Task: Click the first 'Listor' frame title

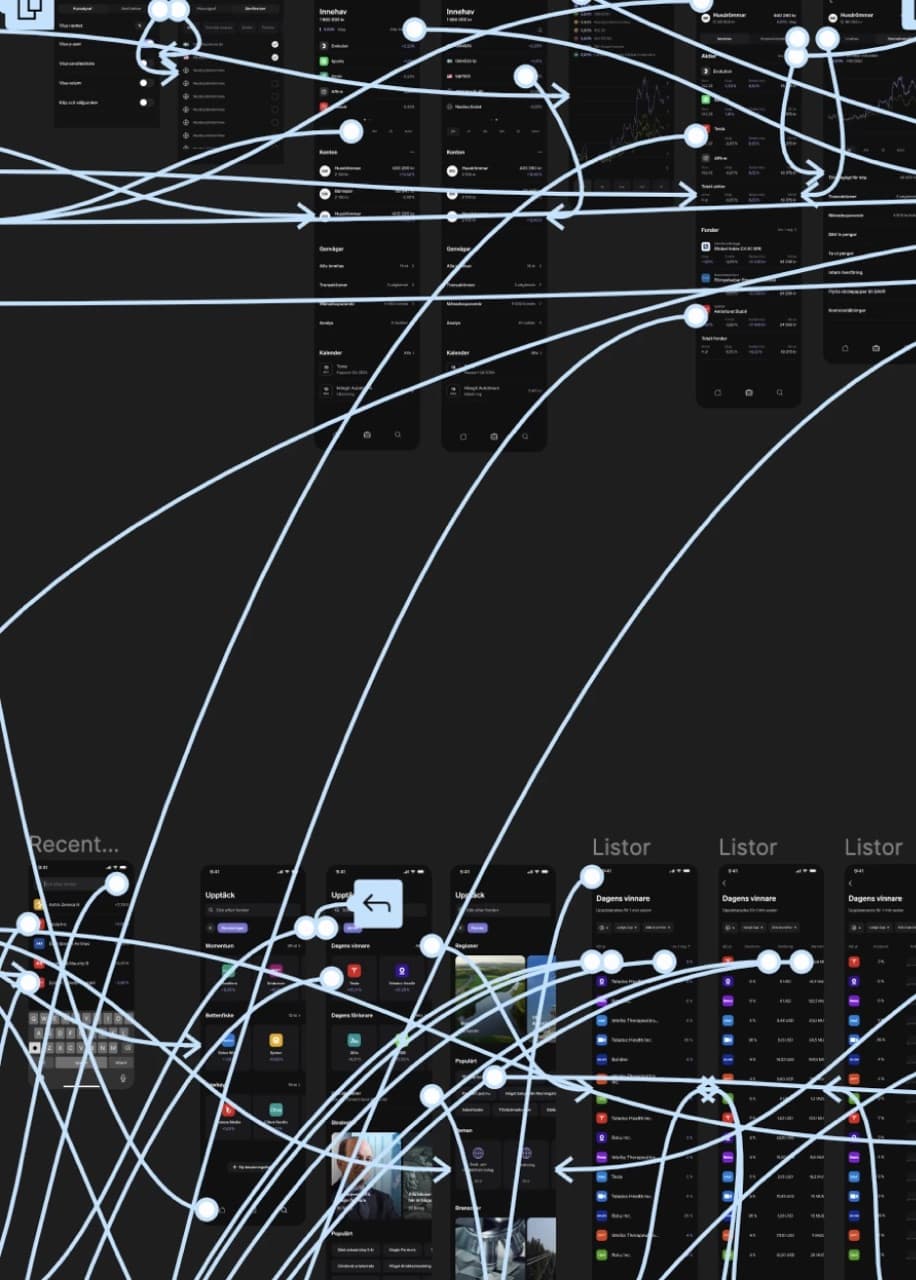Action: [621, 848]
